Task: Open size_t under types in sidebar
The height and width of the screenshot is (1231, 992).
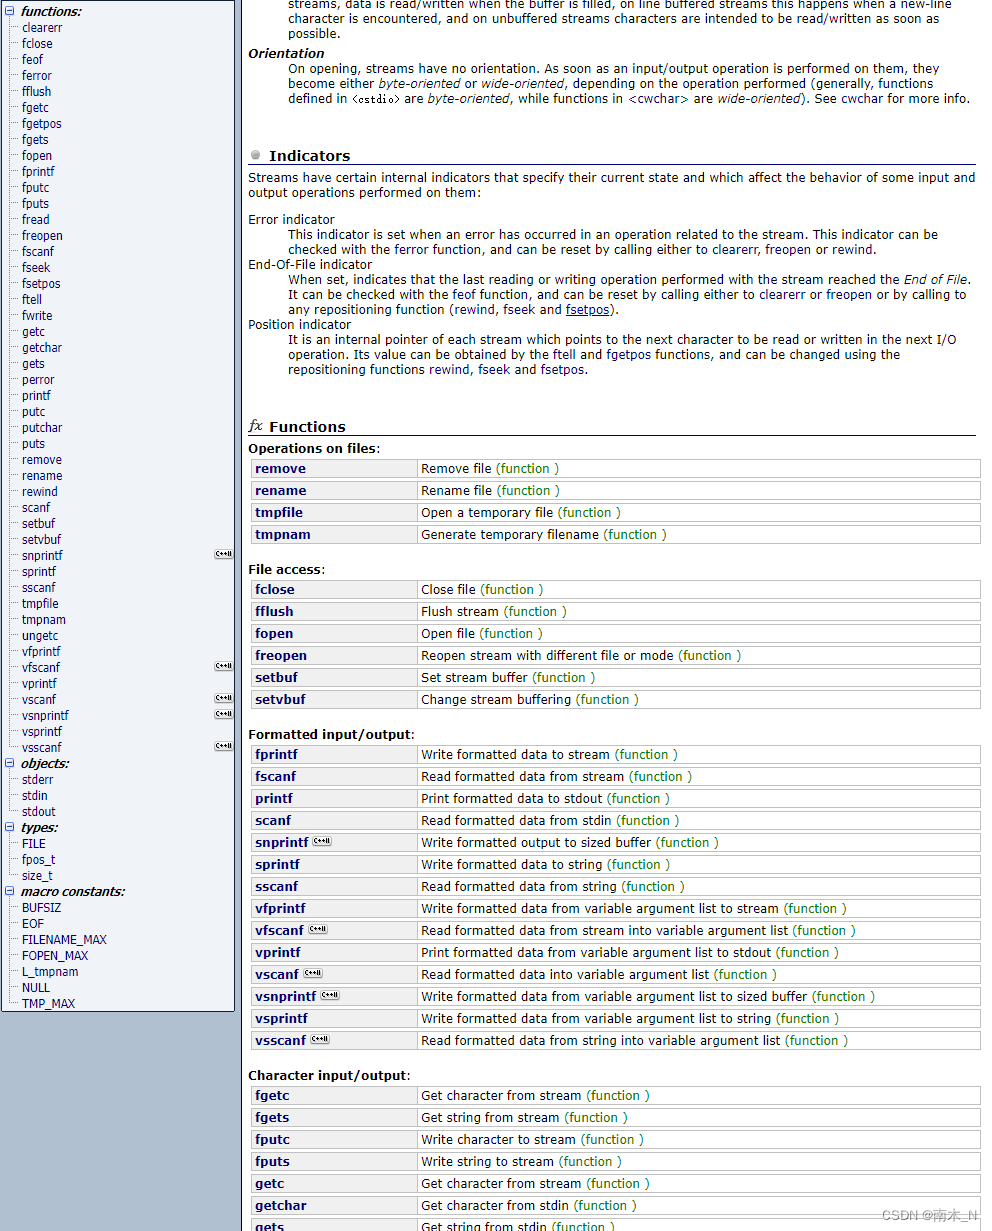Action: coord(37,876)
